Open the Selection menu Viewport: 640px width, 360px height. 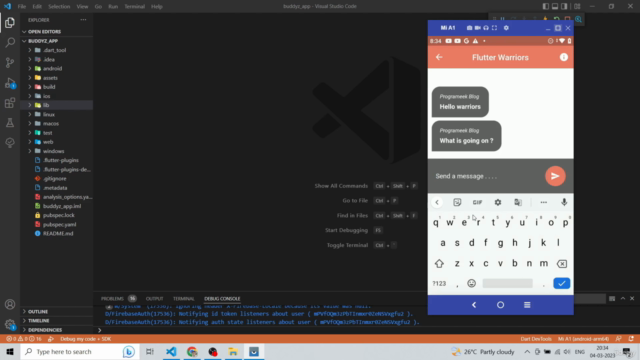click(59, 7)
